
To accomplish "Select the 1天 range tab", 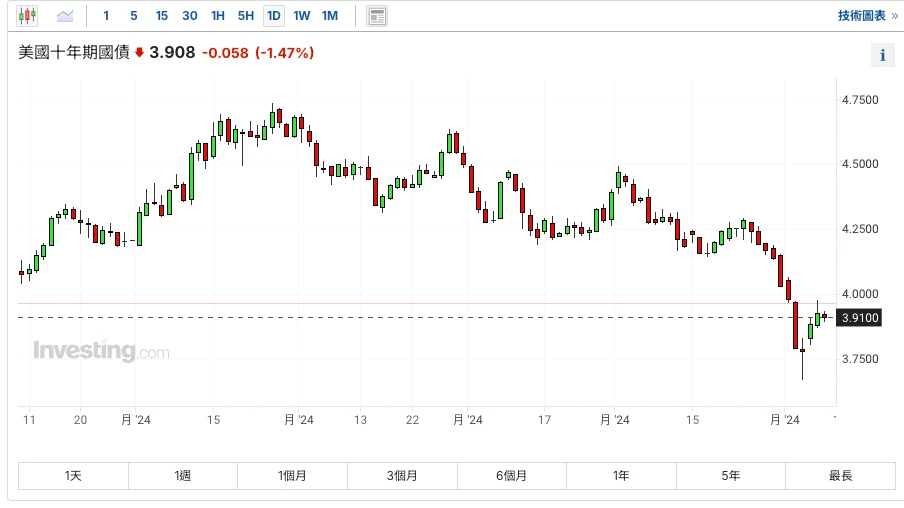I will coord(73,476).
